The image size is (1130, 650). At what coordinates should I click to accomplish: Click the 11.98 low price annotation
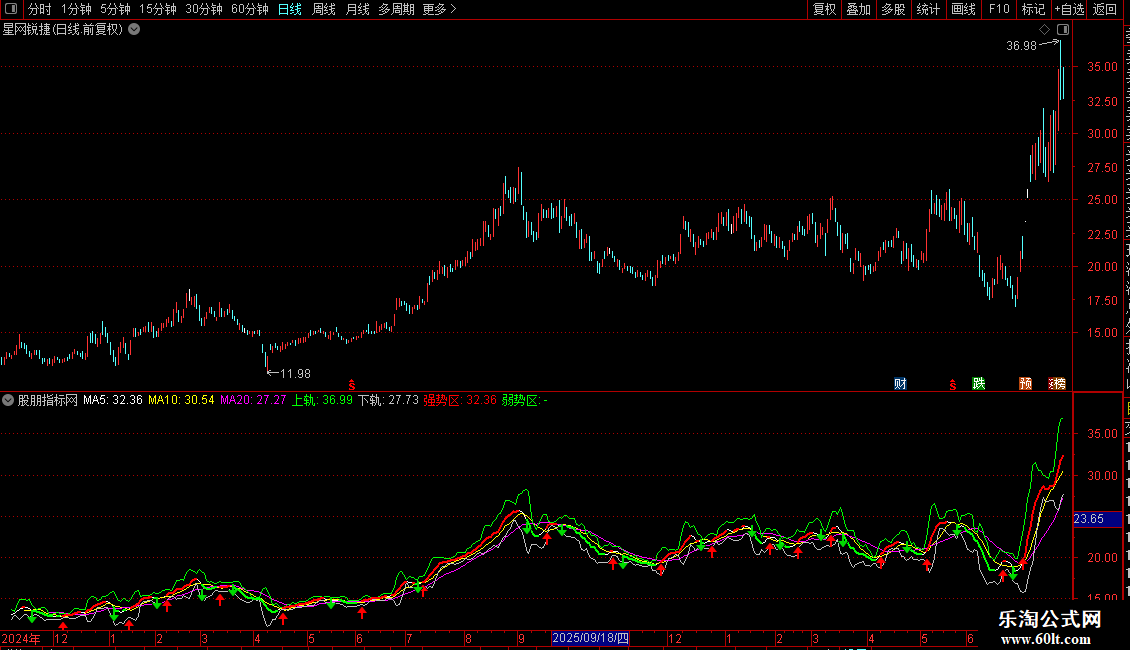pos(295,373)
